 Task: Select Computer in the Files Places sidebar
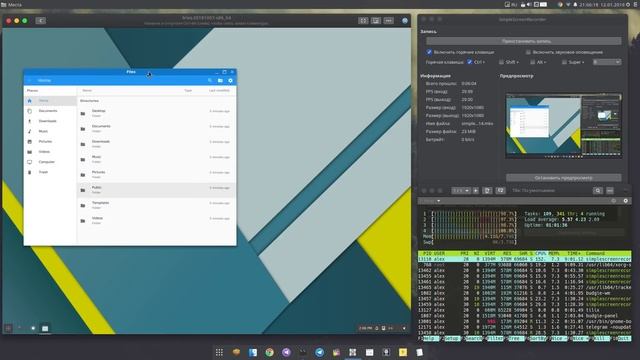point(50,162)
